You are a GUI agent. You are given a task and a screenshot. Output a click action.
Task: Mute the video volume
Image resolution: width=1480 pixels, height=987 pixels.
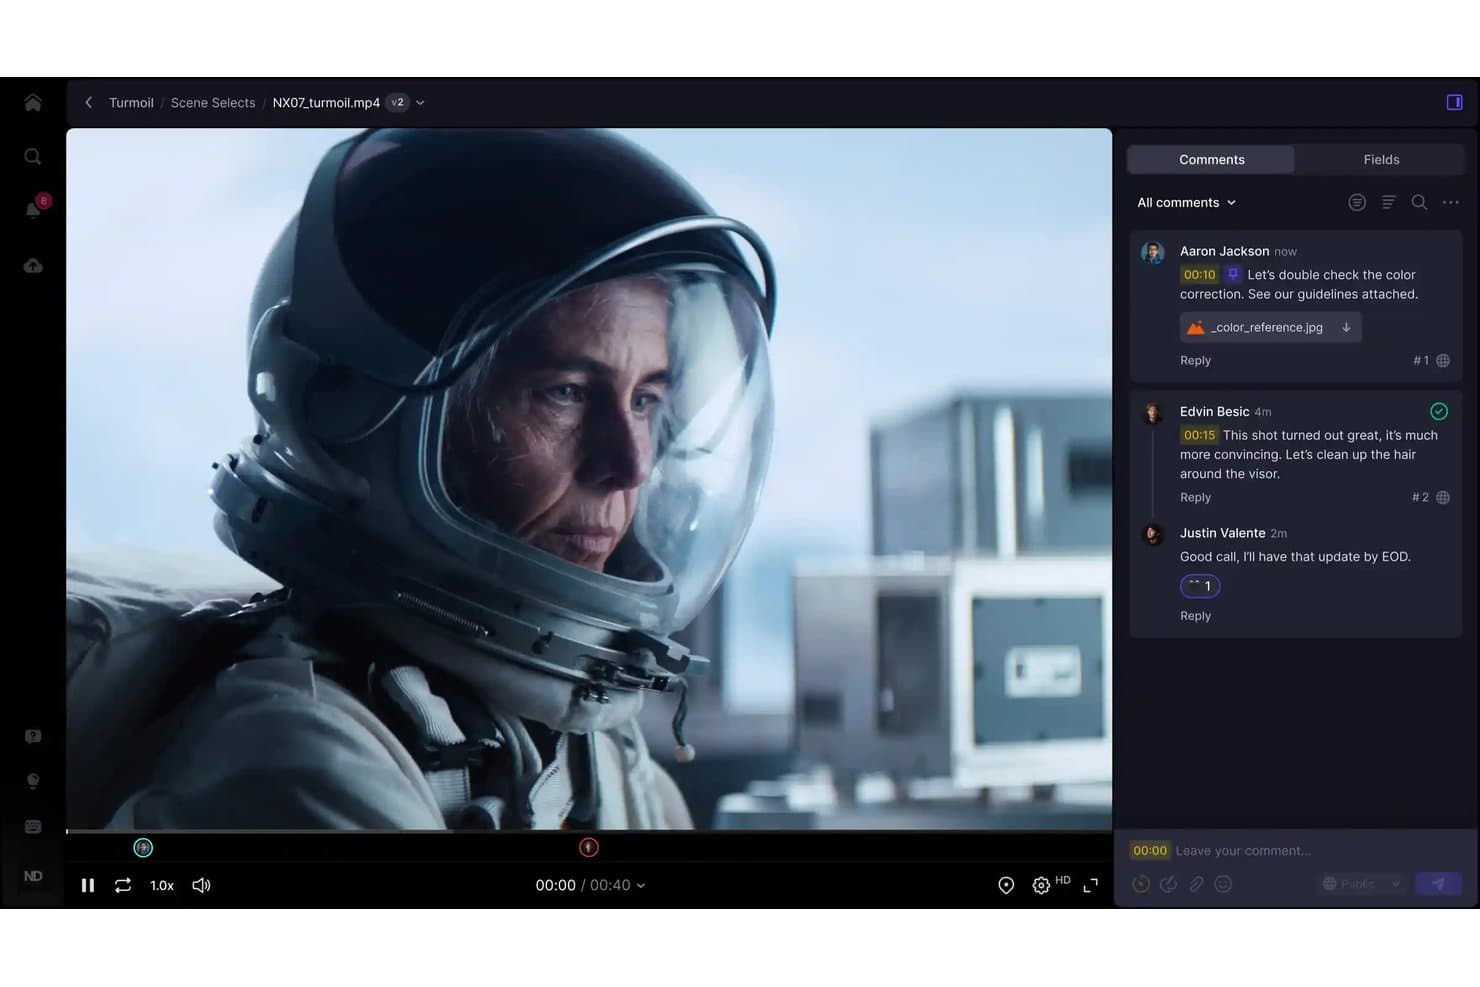201,885
